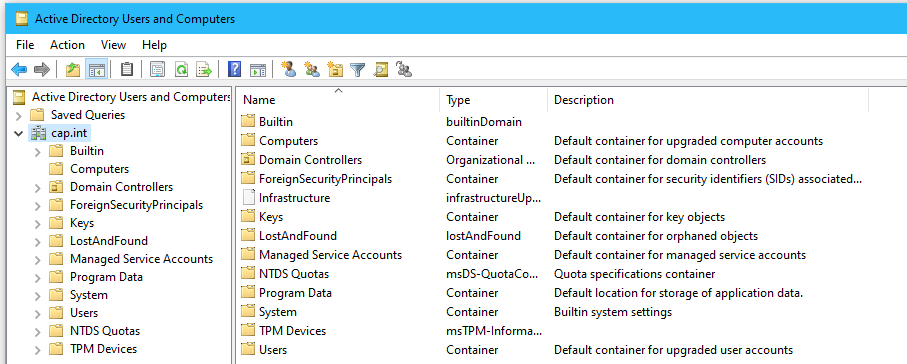The height and width of the screenshot is (364, 907).
Task: Sort the list by the Type column header
Action: tap(493, 100)
